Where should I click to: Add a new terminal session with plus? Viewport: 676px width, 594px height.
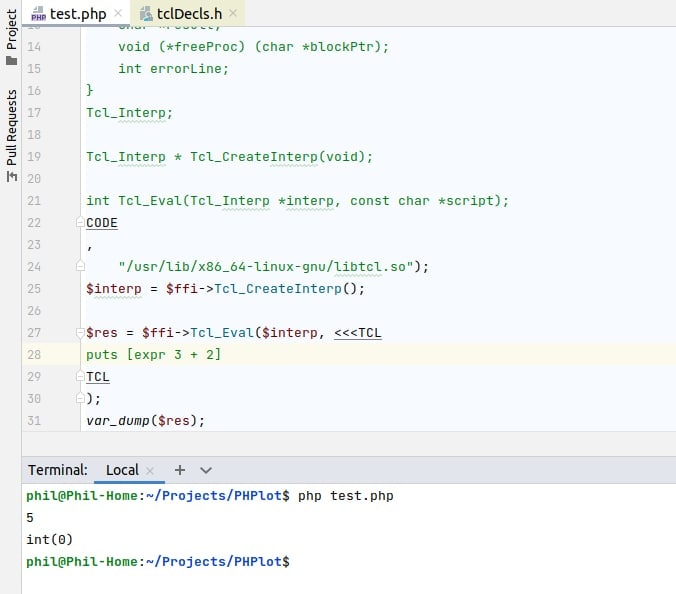tap(180, 470)
